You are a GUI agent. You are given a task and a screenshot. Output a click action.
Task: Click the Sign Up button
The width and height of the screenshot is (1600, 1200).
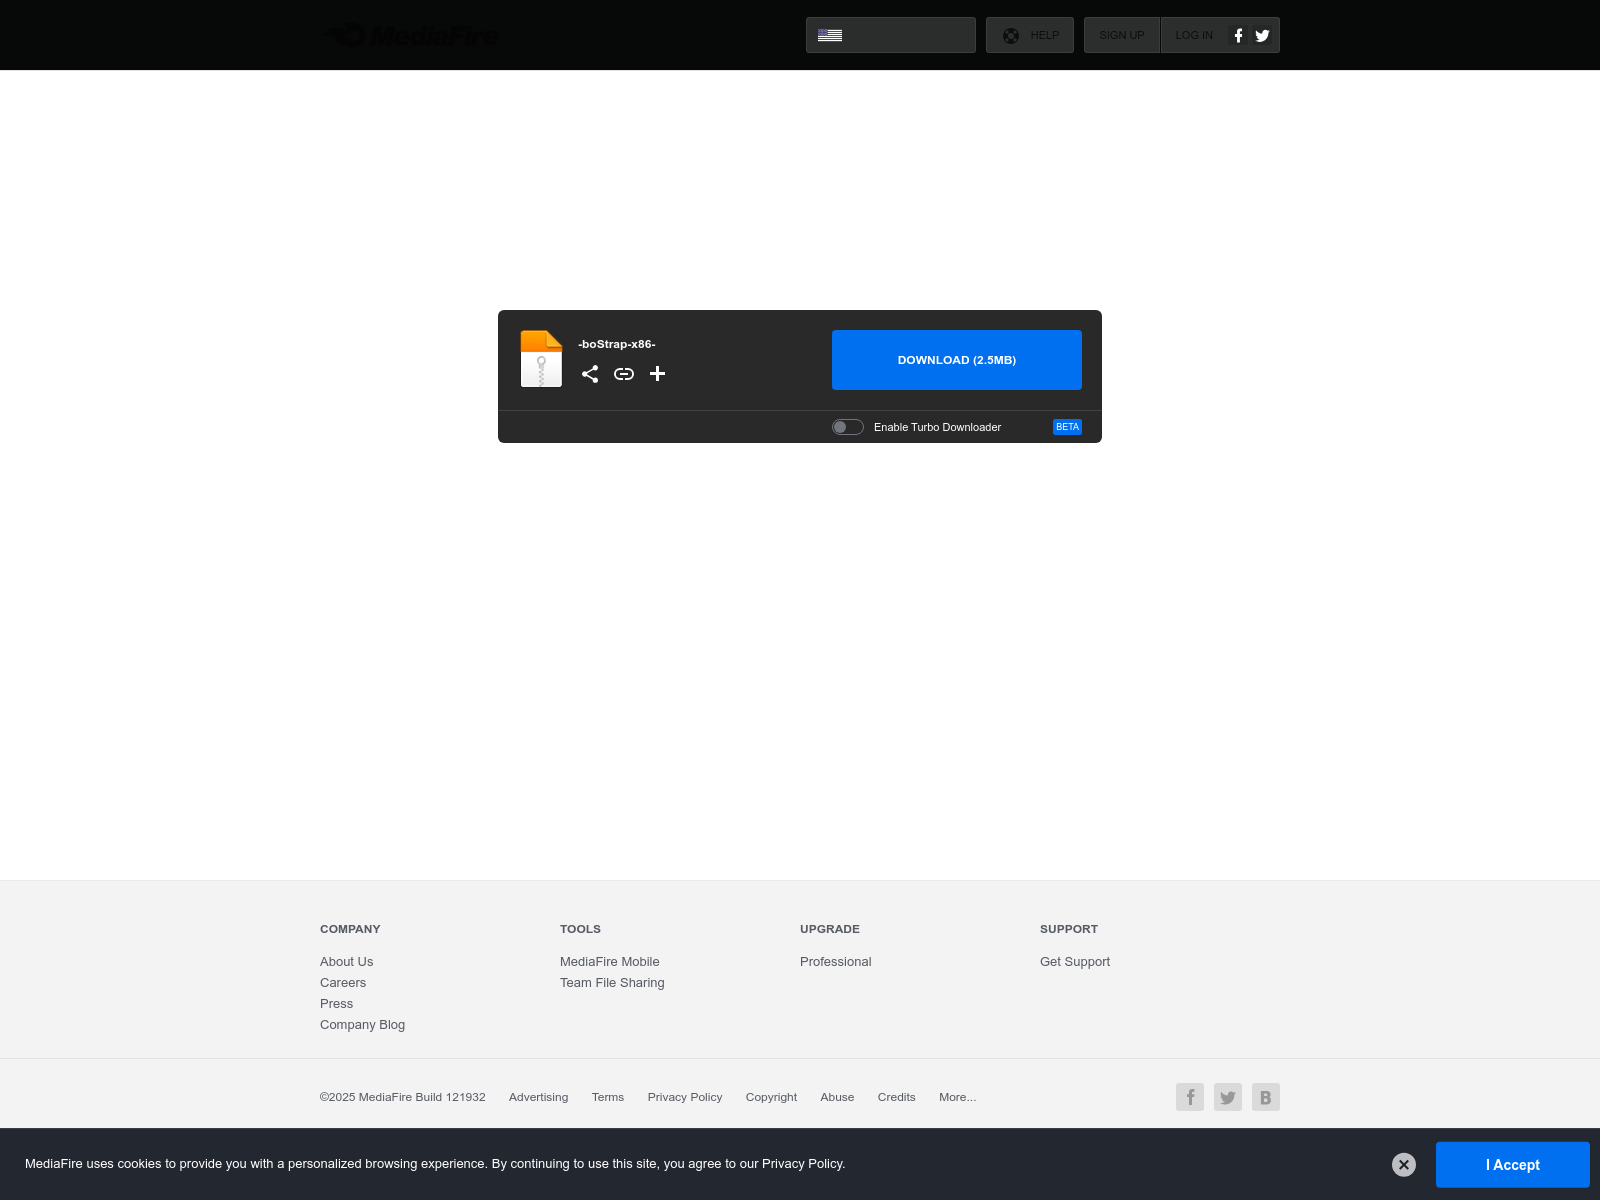(1122, 35)
